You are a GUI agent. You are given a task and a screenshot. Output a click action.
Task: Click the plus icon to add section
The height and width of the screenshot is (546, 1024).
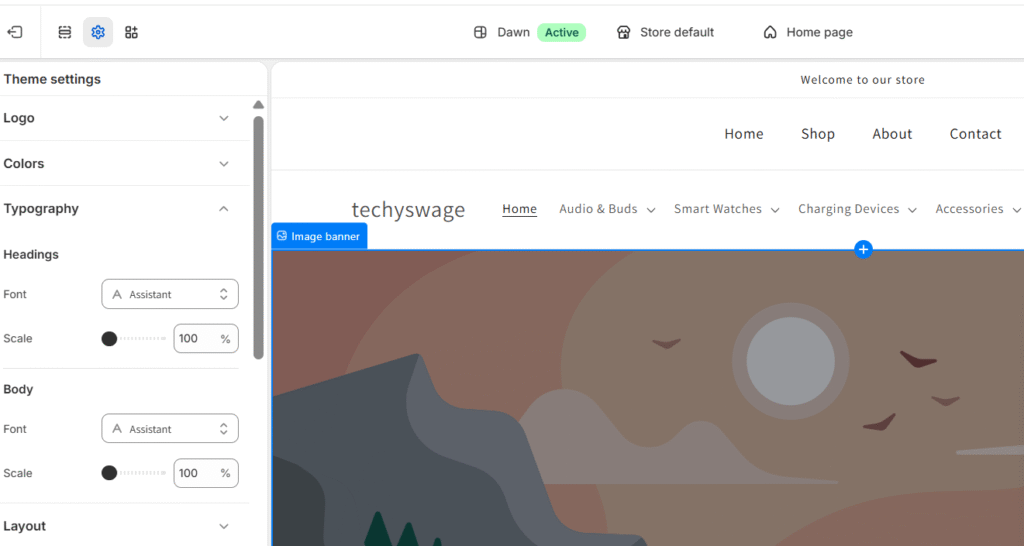click(x=863, y=249)
